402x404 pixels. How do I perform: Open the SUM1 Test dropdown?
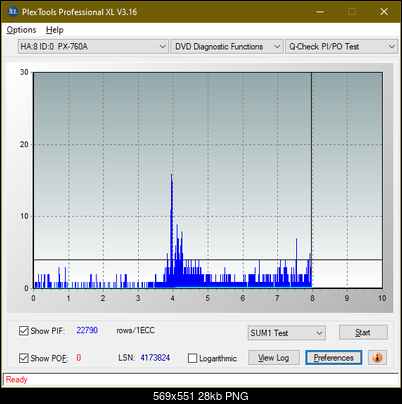click(x=287, y=333)
